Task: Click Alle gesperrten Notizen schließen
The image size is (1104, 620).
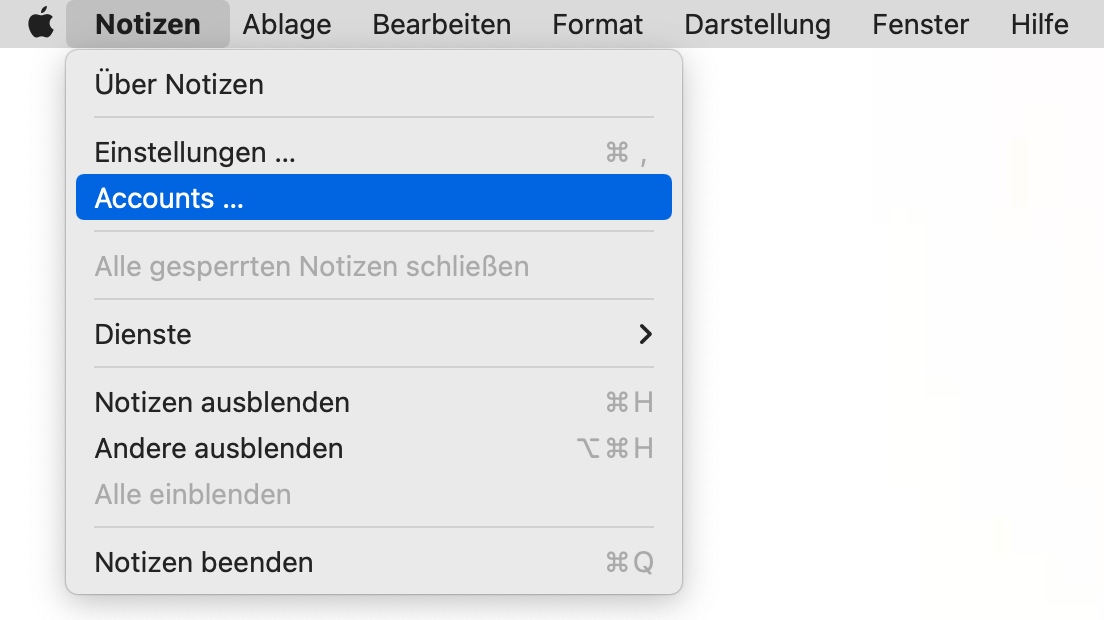Action: point(311,266)
